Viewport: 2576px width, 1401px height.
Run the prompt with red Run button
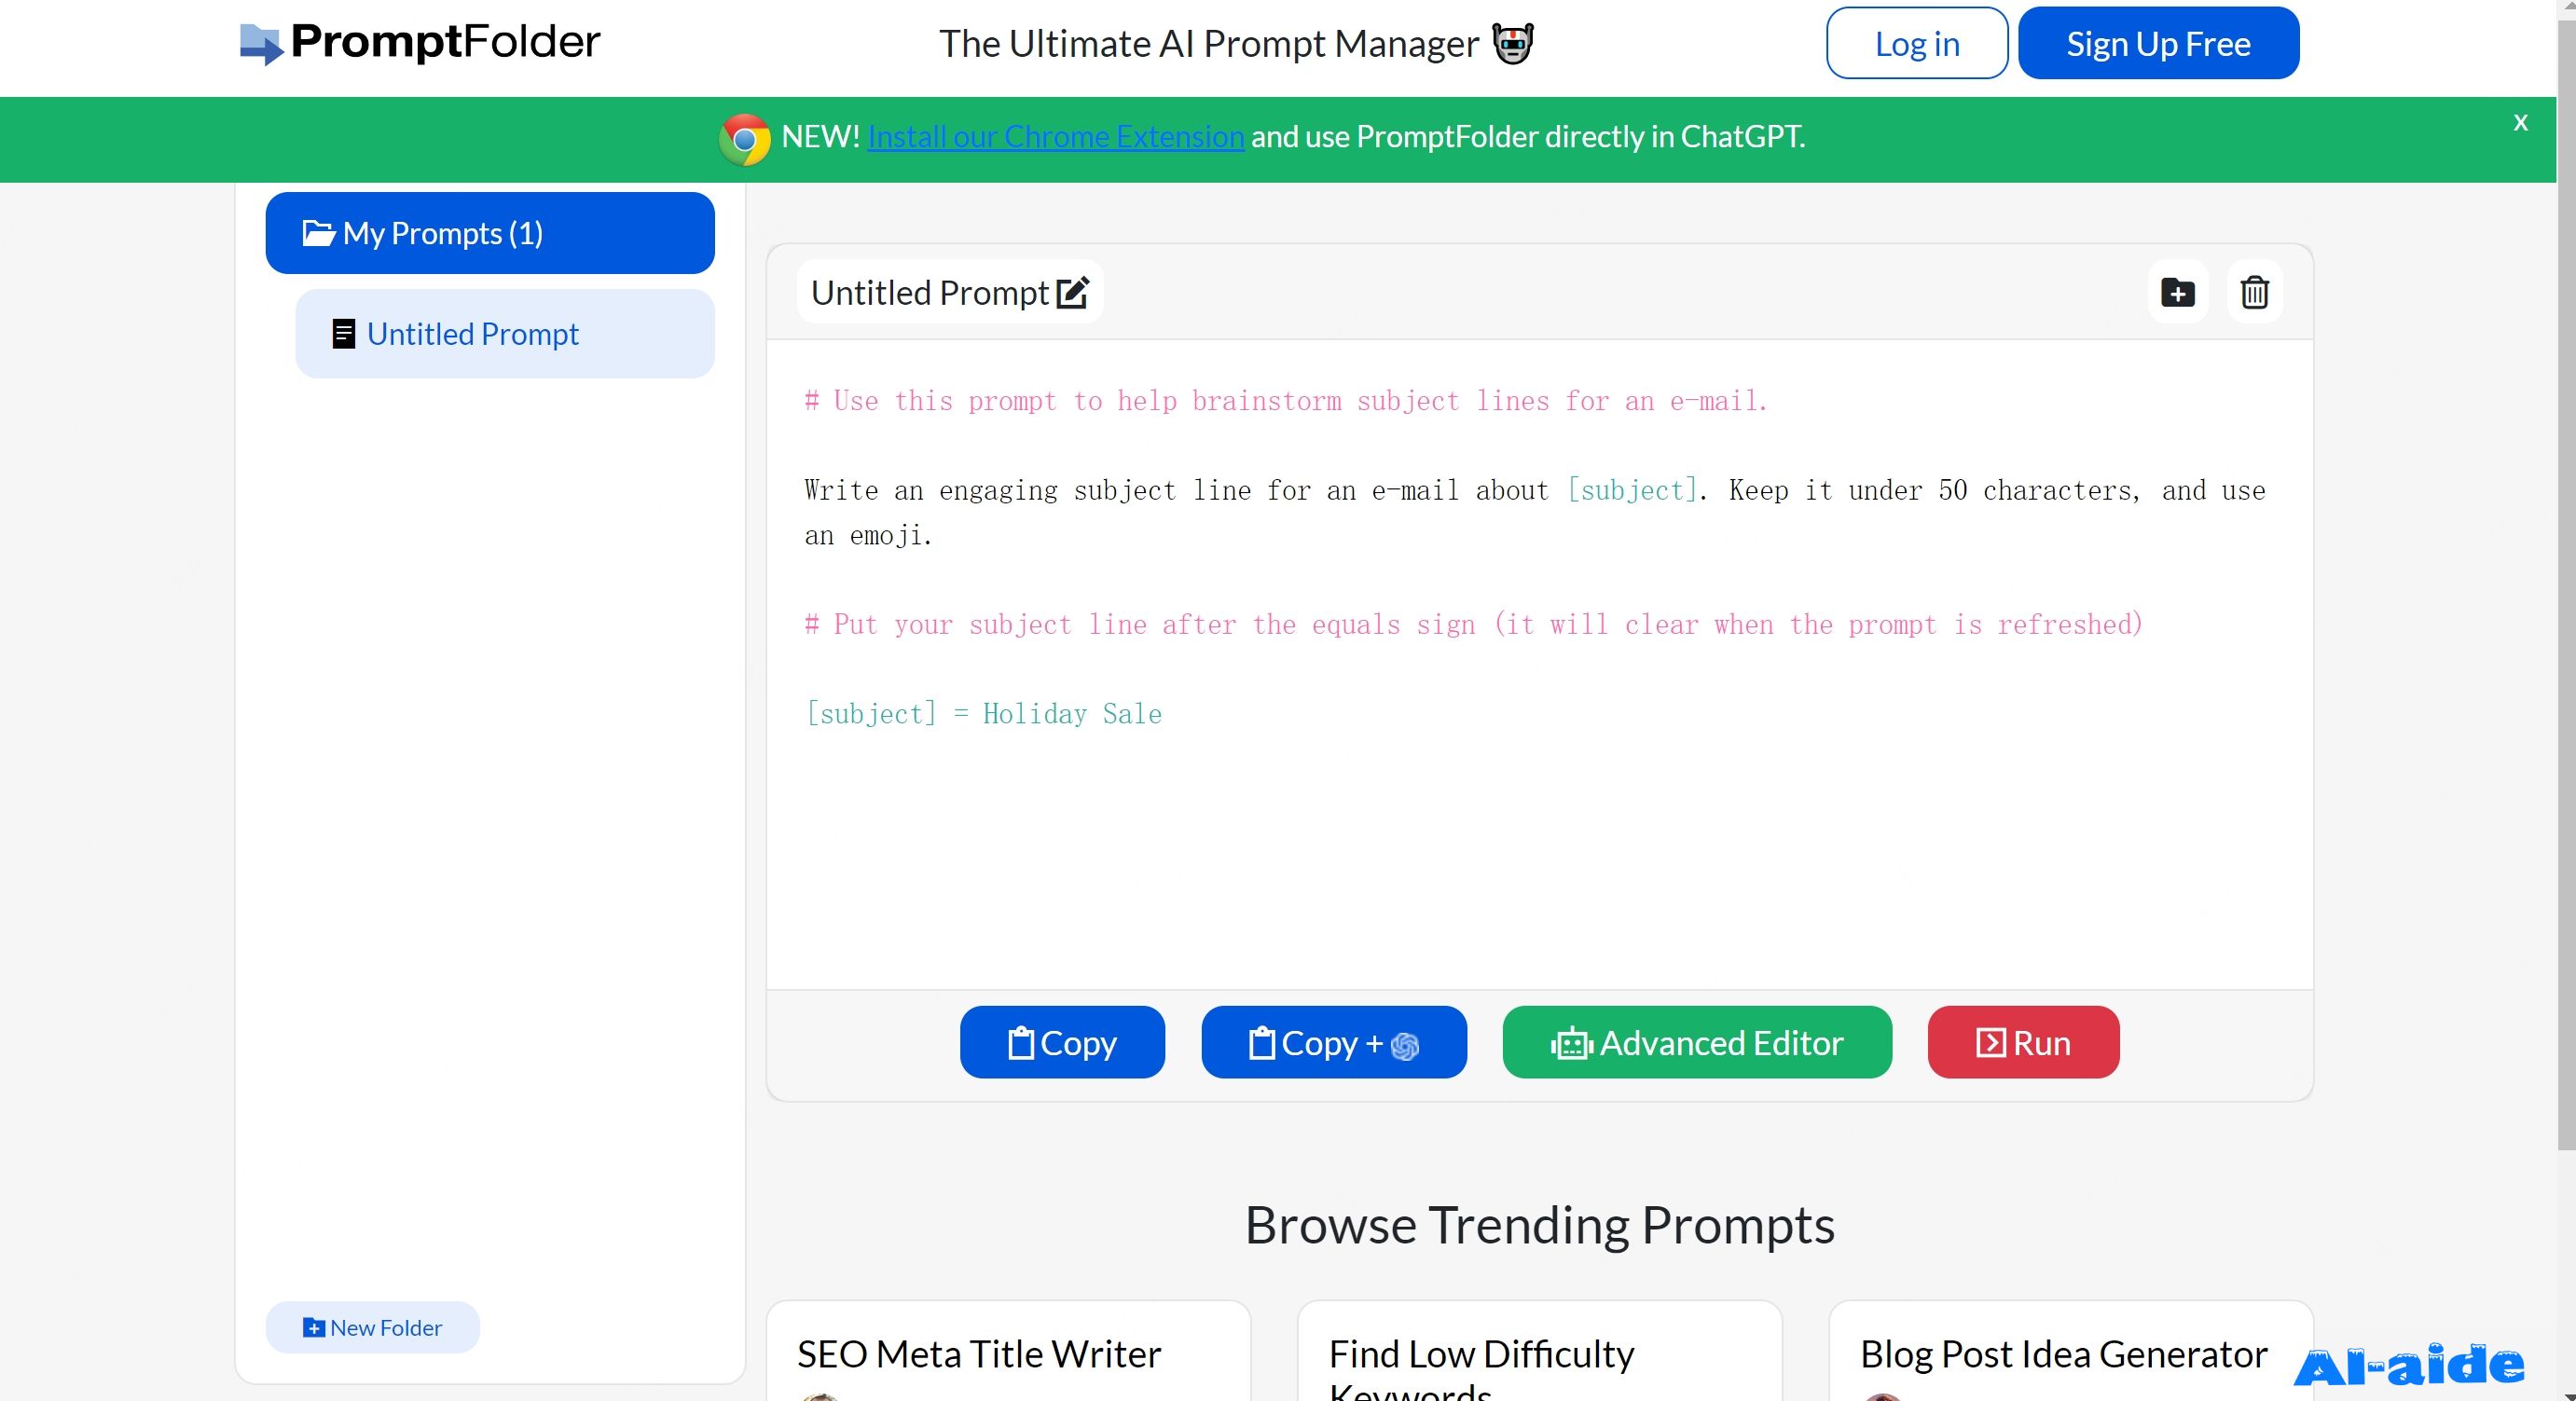click(x=2023, y=1042)
